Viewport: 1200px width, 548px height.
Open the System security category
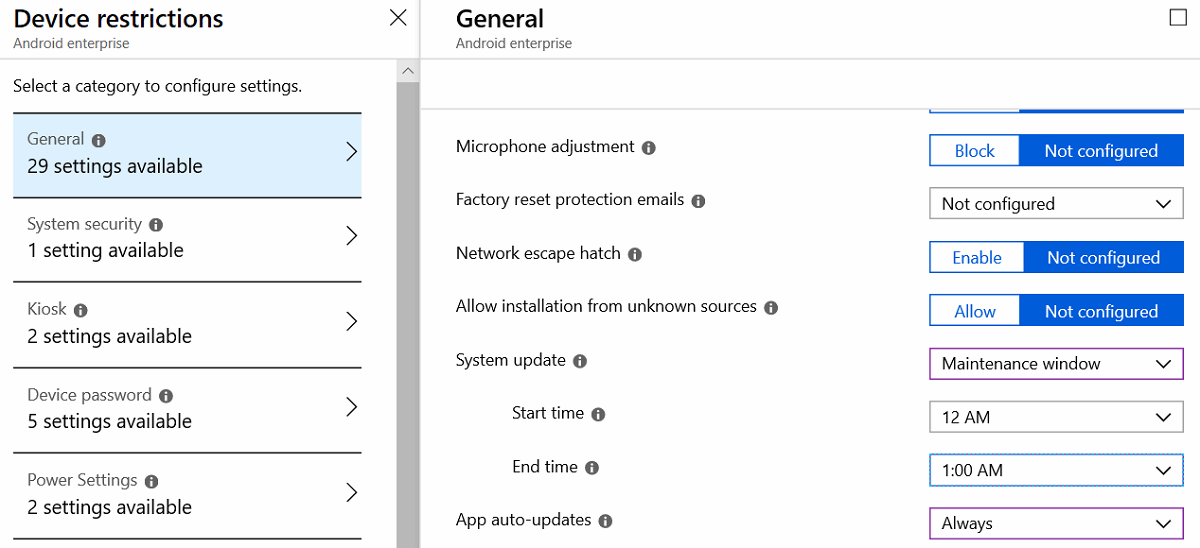pos(187,237)
